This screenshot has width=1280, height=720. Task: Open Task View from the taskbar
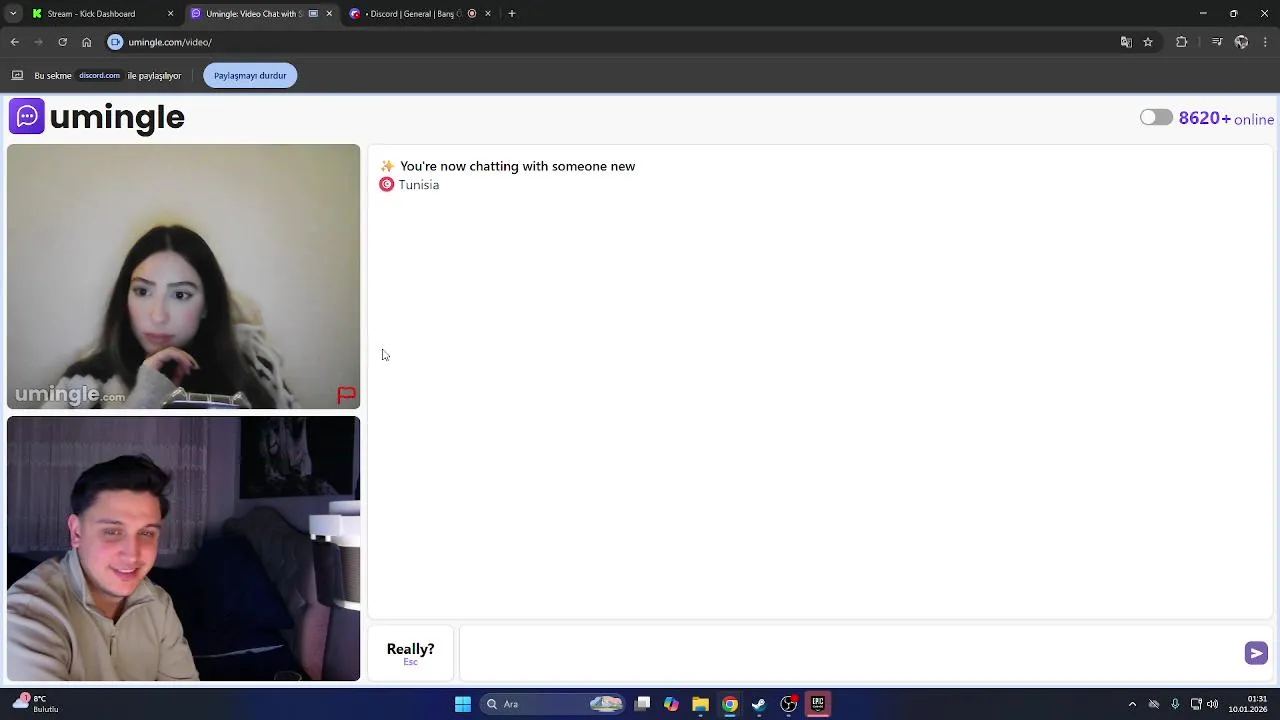tap(643, 704)
